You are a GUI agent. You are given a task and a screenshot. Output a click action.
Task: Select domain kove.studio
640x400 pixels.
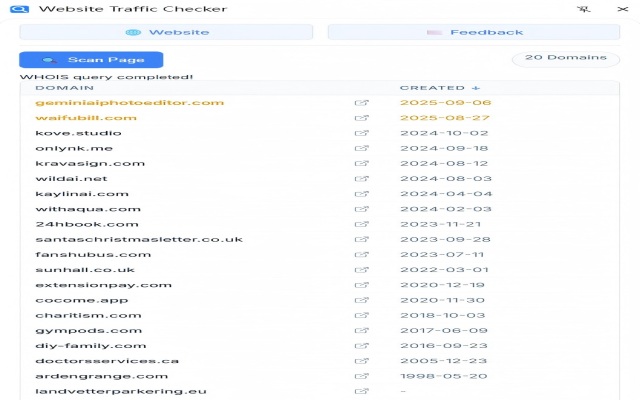(78, 133)
